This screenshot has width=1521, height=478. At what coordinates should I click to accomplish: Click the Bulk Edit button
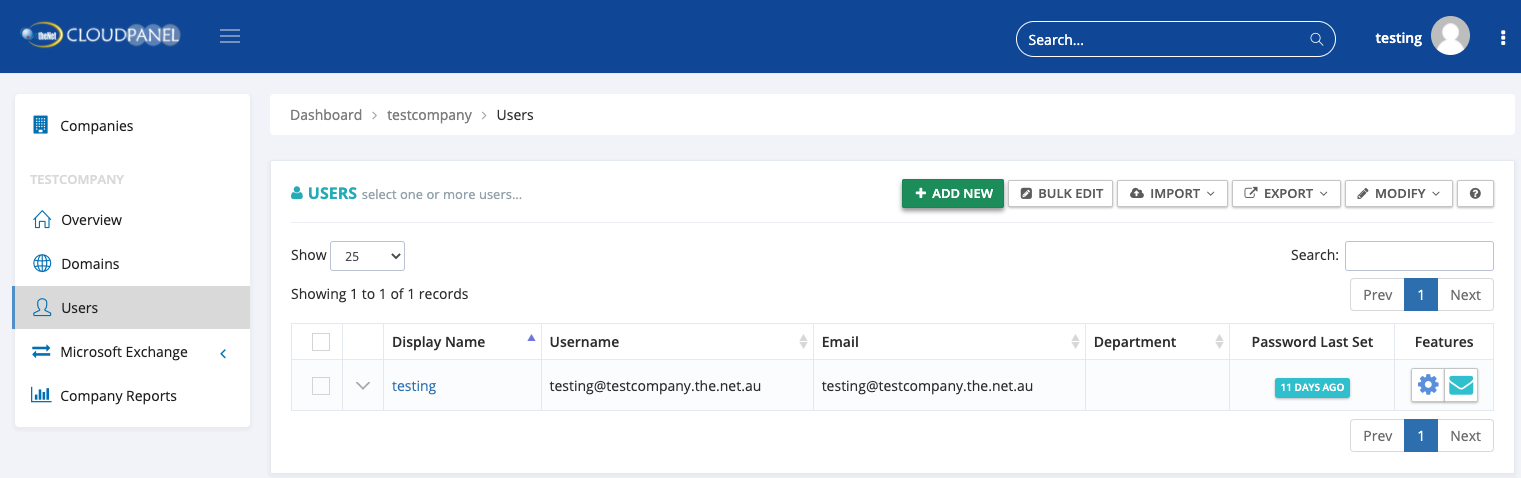pos(1060,193)
